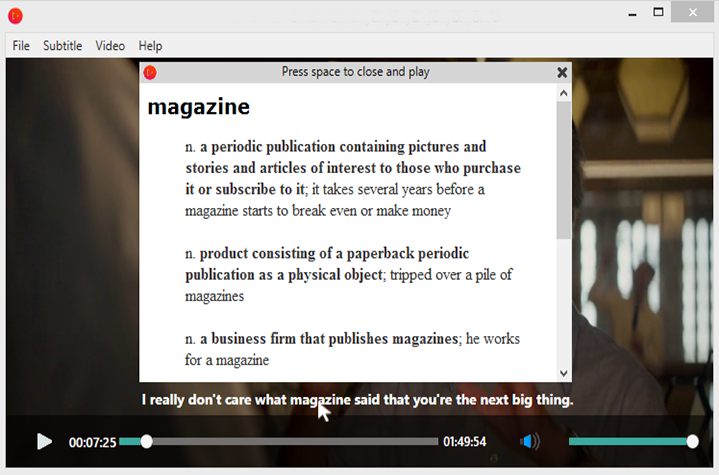Minimize the player window

632,12
